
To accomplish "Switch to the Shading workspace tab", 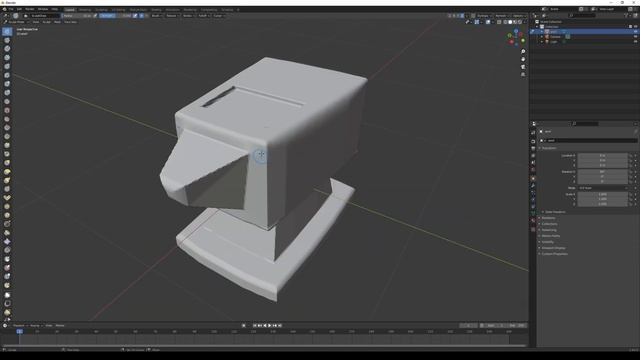I will [x=156, y=9].
